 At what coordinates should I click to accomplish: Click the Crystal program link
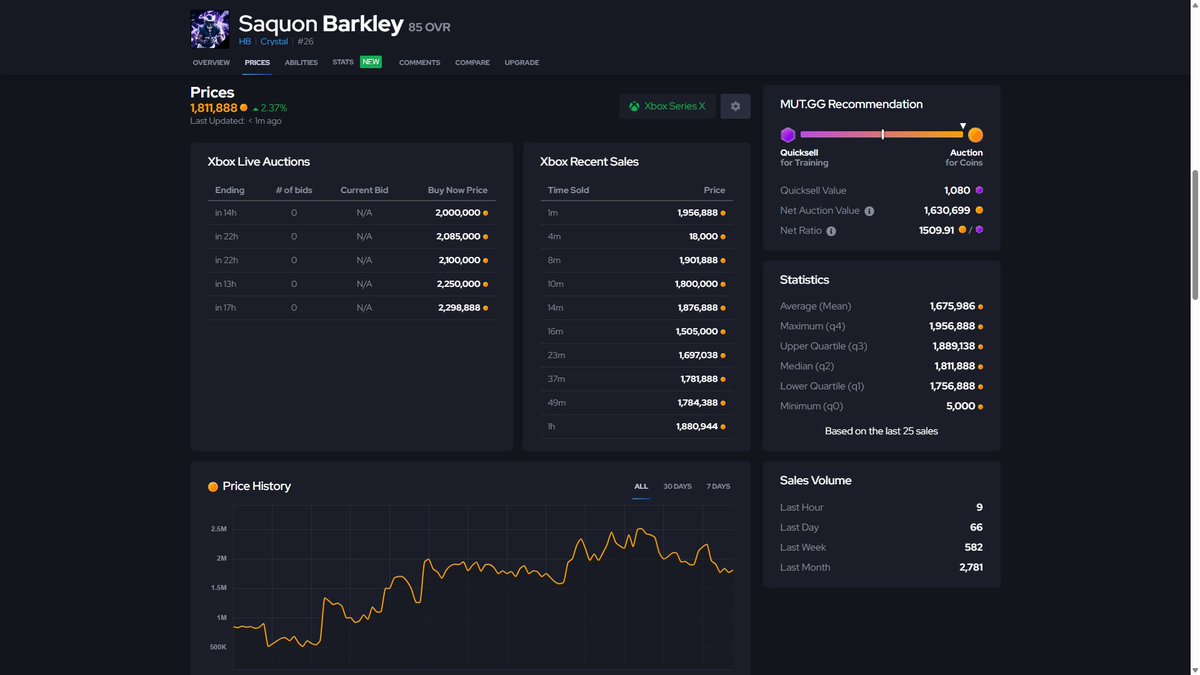pyautogui.click(x=274, y=42)
